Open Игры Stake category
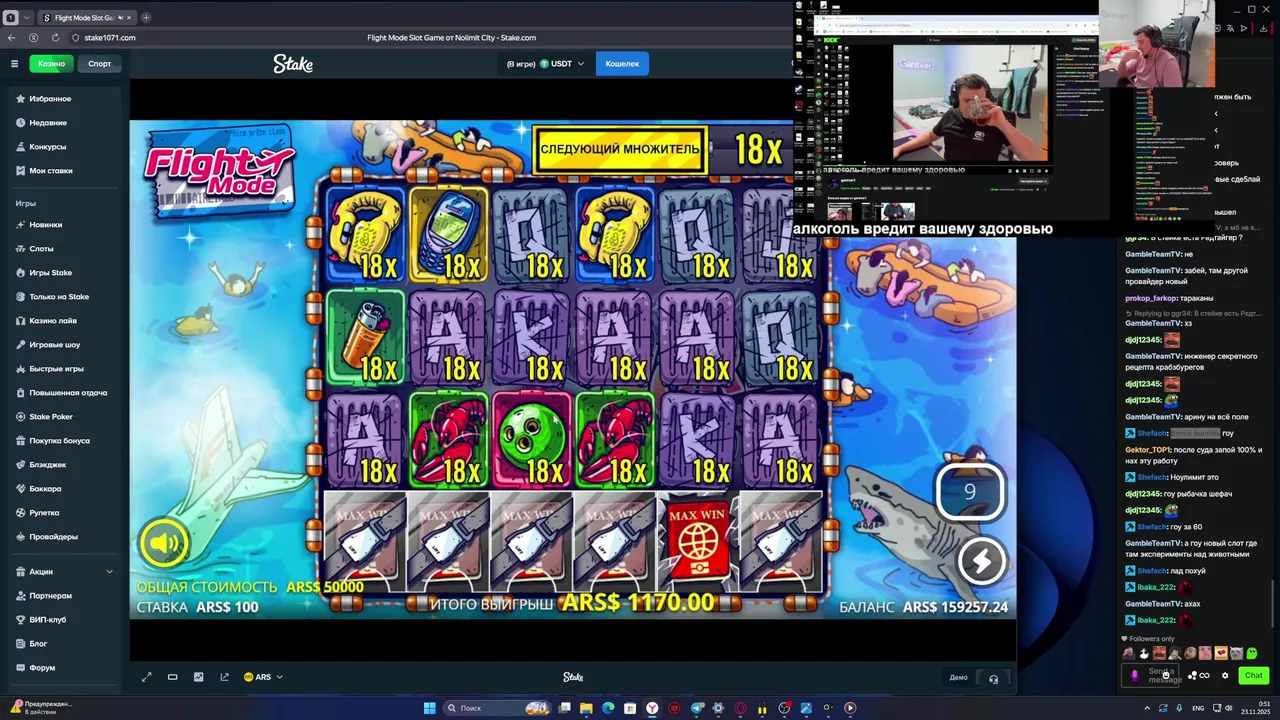Screen dimensions: 1280x720 pyautogui.click(x=50, y=273)
